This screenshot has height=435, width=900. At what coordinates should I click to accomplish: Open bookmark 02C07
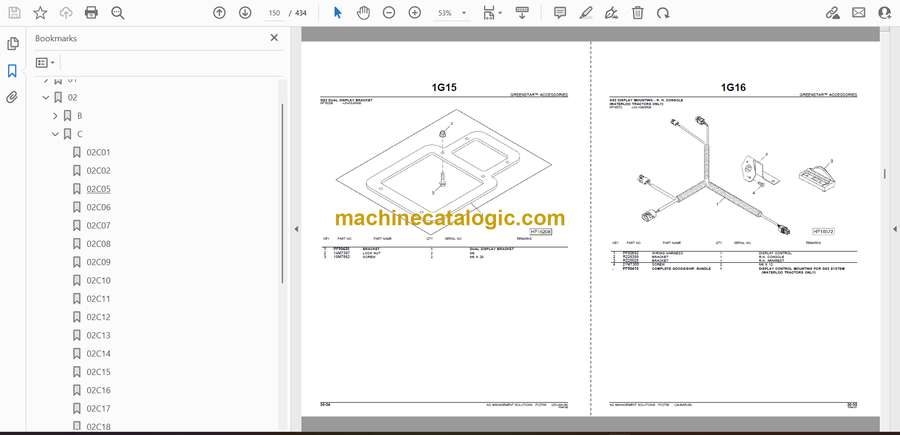[99, 226]
